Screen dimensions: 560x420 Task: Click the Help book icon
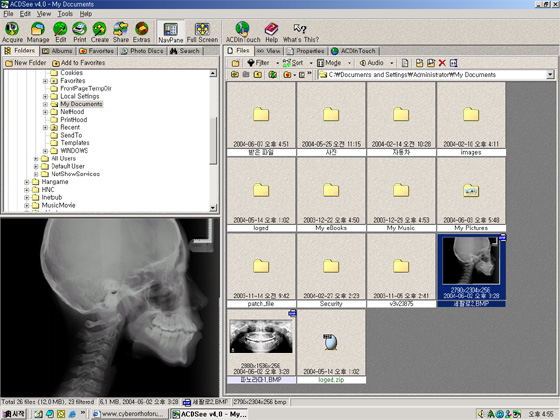tap(271, 32)
